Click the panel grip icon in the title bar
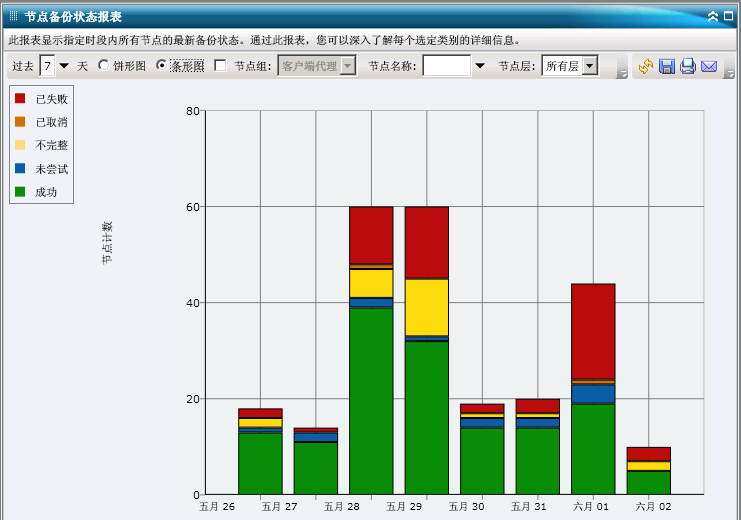 tap(13, 17)
